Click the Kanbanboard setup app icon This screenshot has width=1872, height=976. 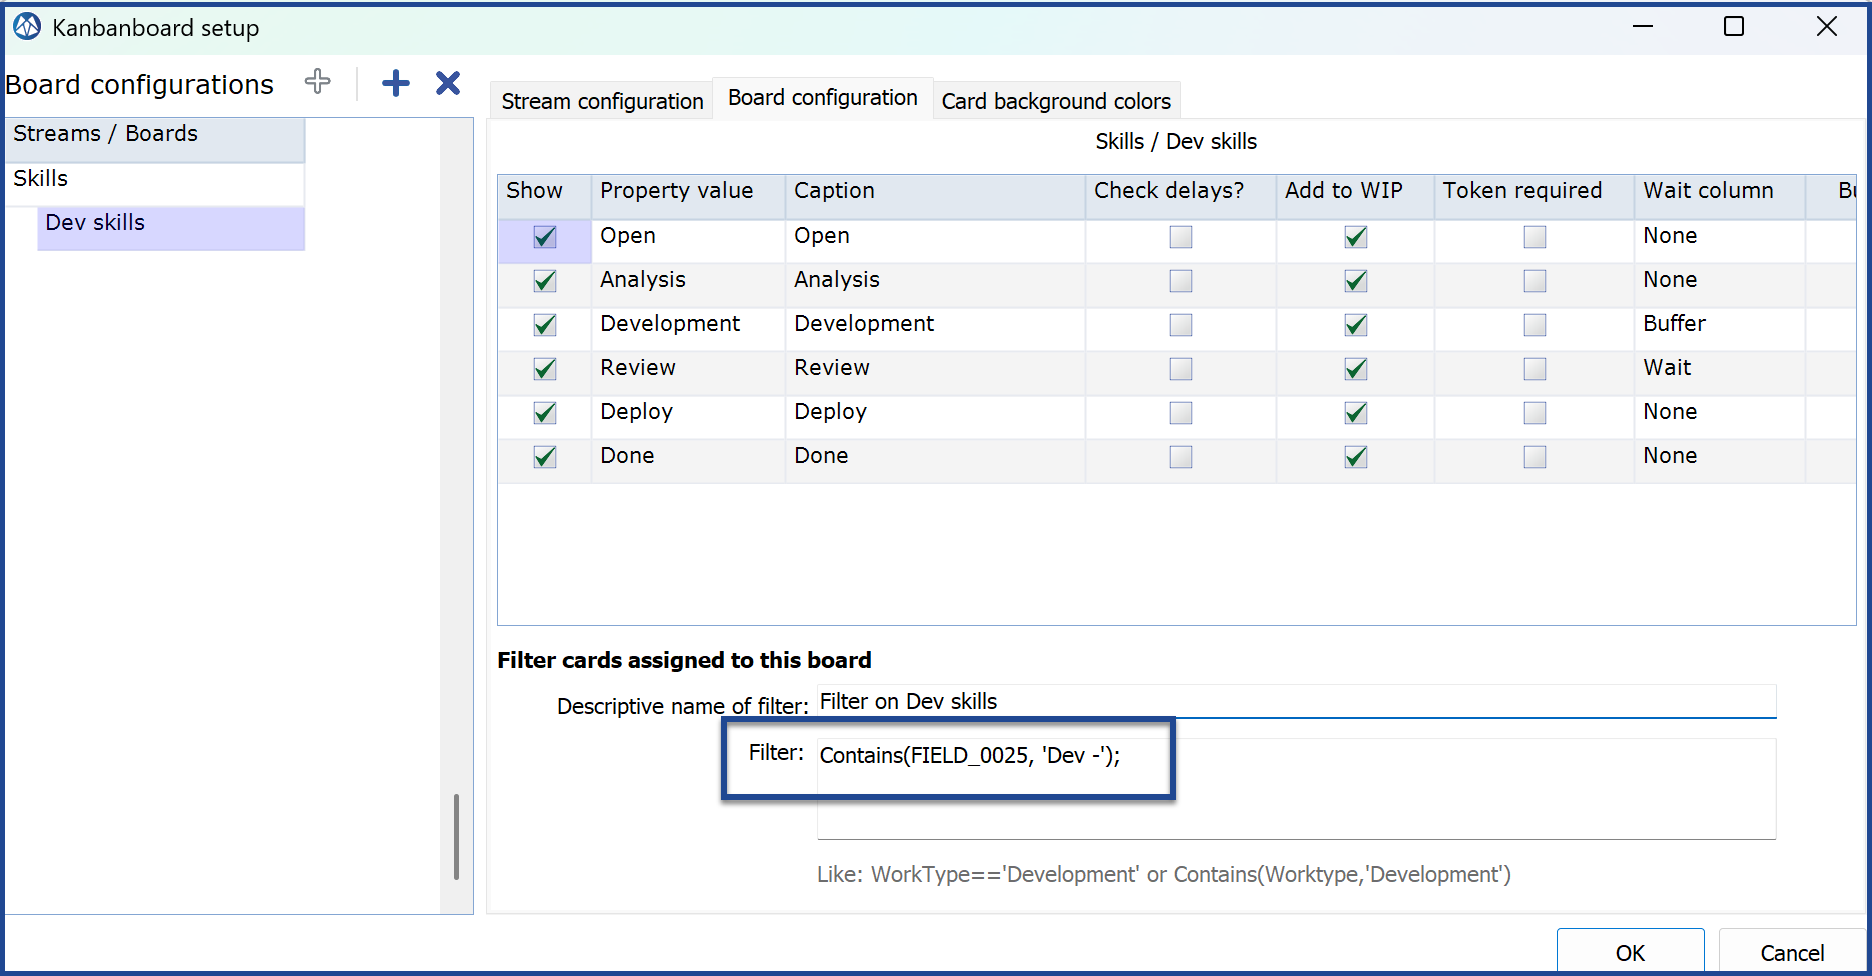[x=27, y=27]
